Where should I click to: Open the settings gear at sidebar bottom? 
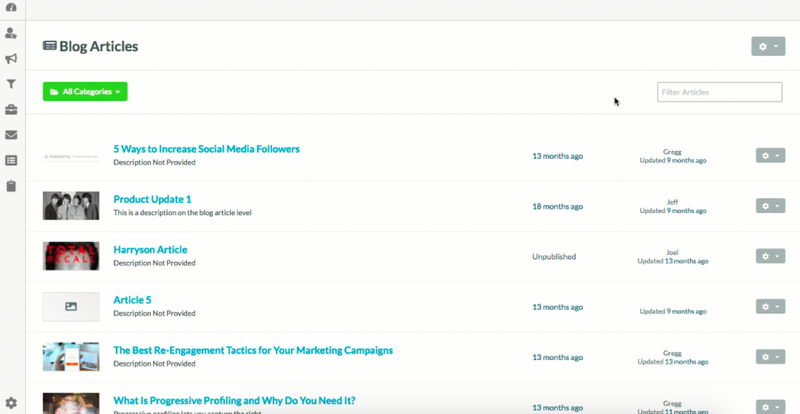point(11,403)
